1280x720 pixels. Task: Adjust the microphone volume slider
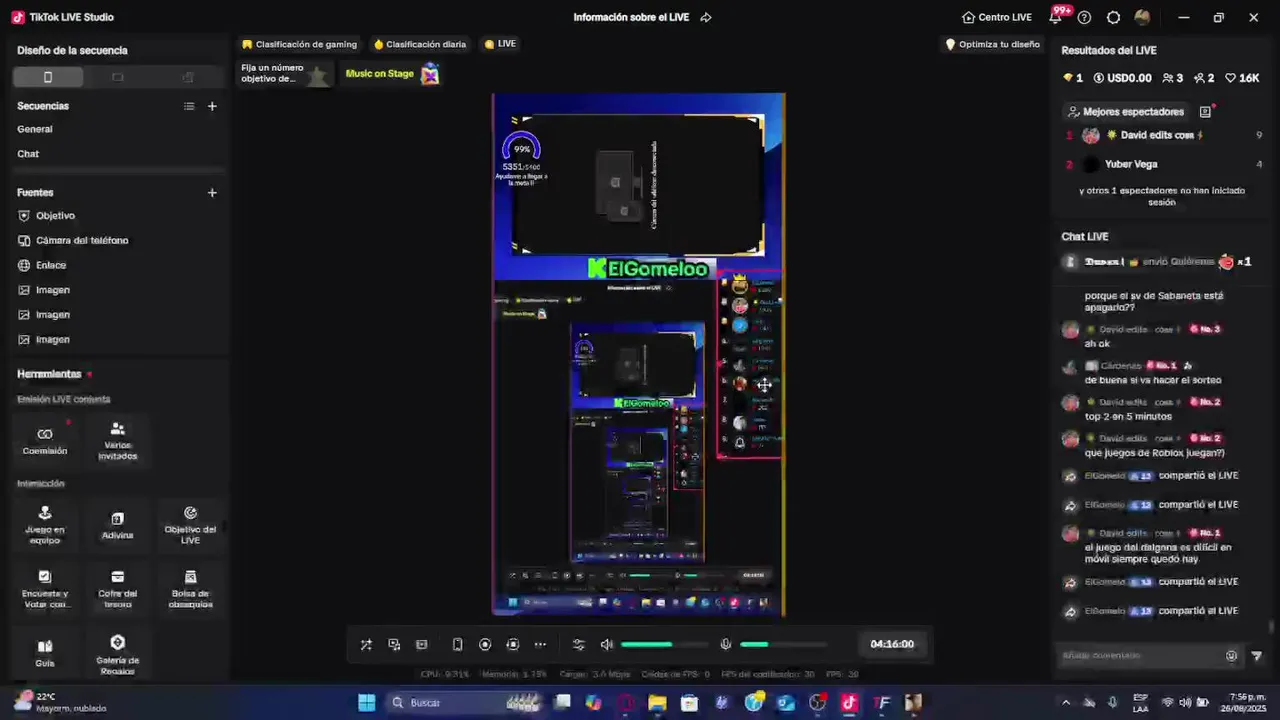(783, 645)
